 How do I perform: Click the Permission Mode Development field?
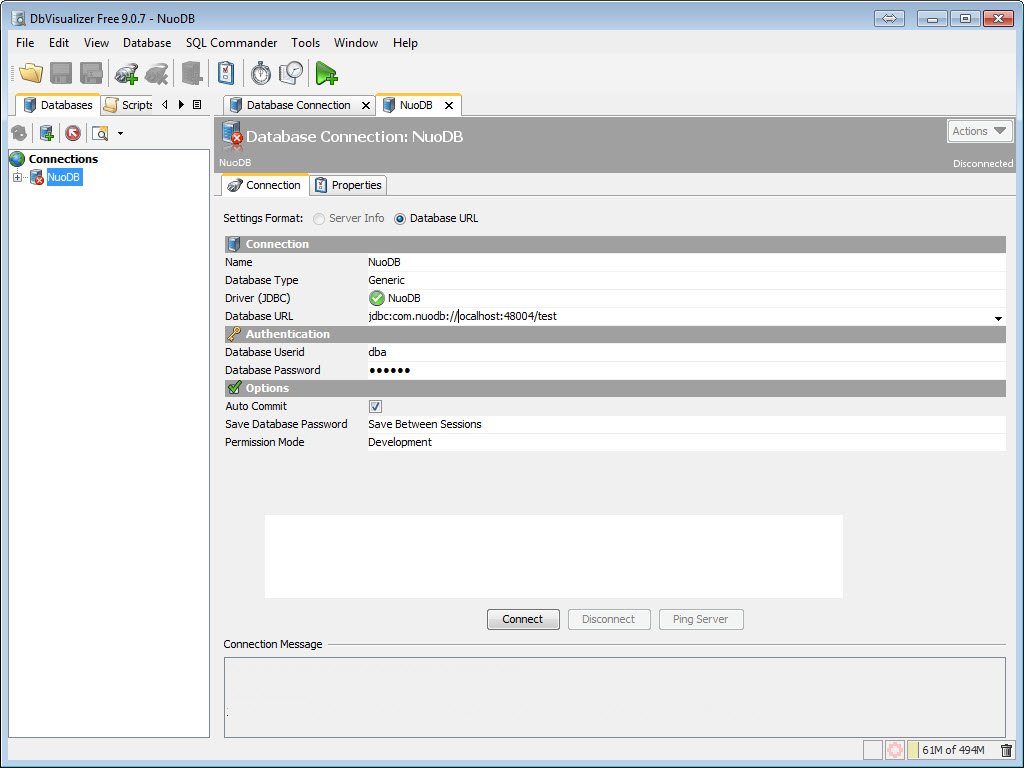[686, 442]
